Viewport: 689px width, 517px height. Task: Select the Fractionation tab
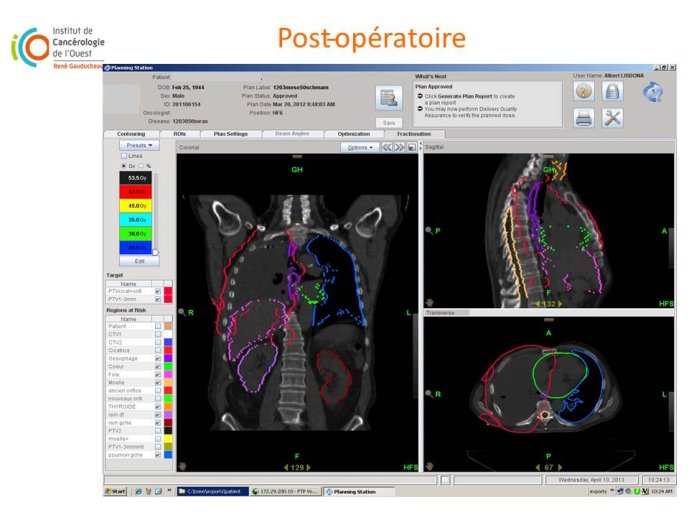click(414, 134)
